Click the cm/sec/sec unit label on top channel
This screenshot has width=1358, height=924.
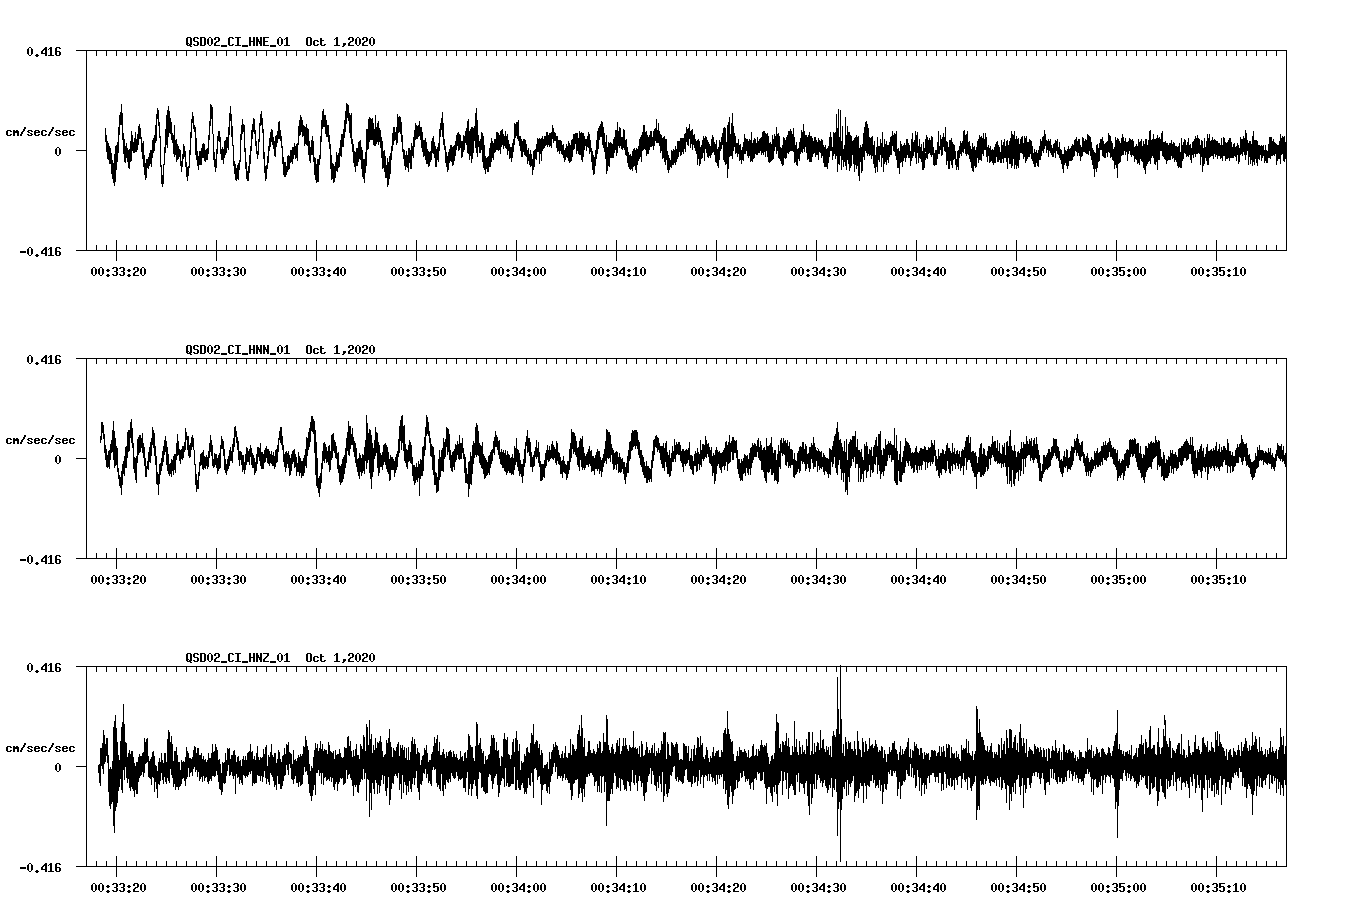(41, 131)
